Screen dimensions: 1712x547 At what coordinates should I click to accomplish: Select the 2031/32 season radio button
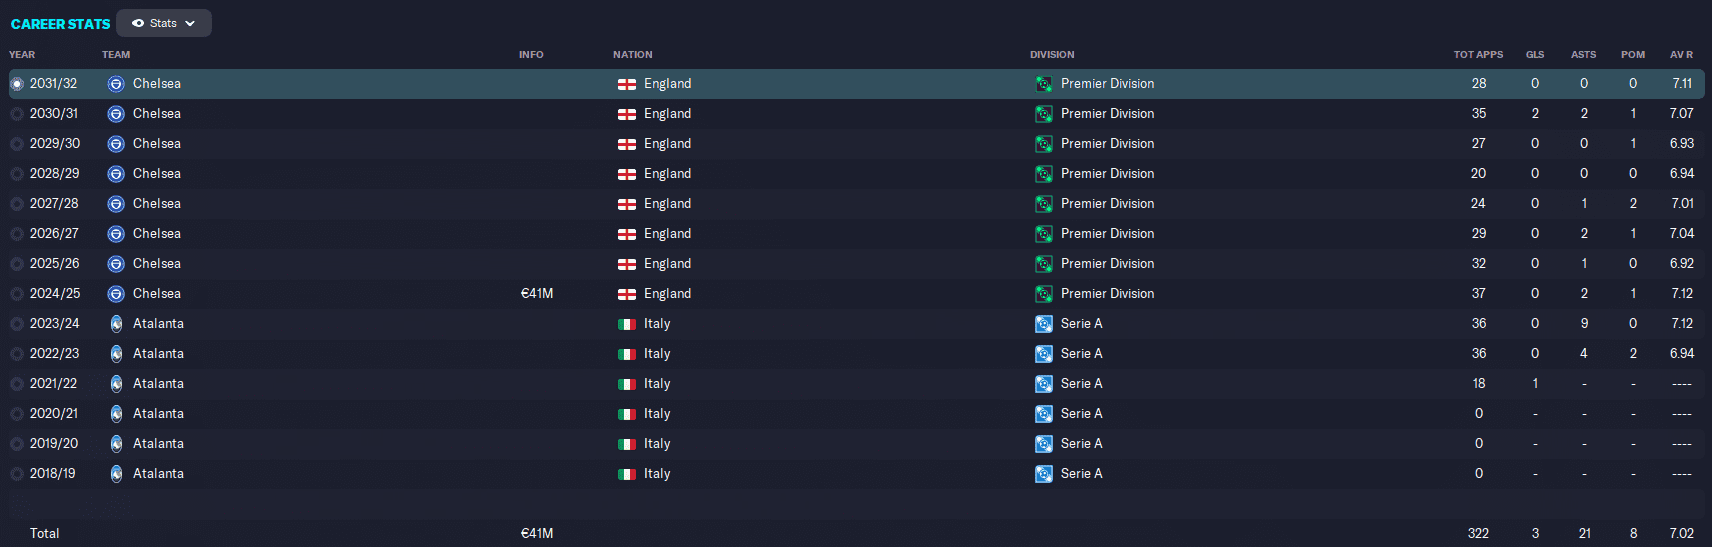tap(17, 84)
